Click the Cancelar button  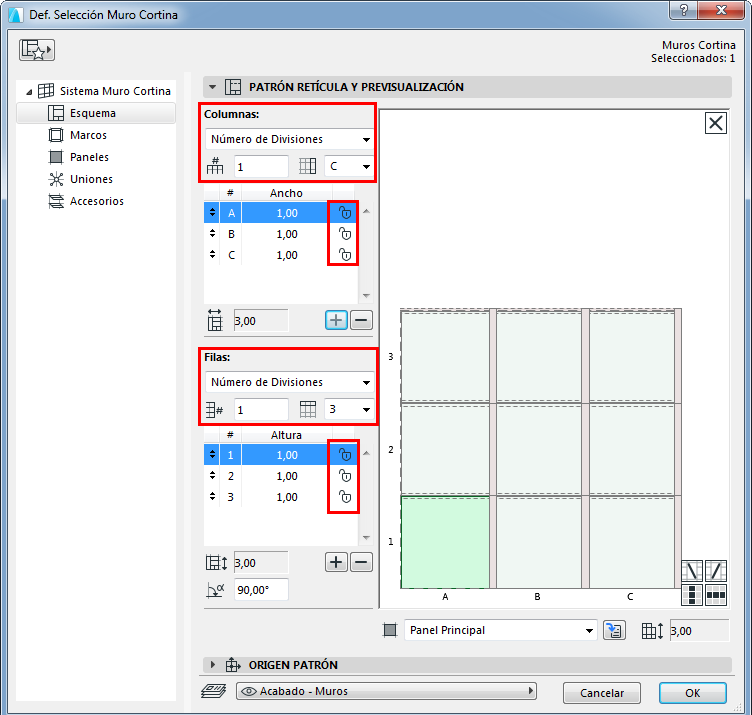point(602,693)
